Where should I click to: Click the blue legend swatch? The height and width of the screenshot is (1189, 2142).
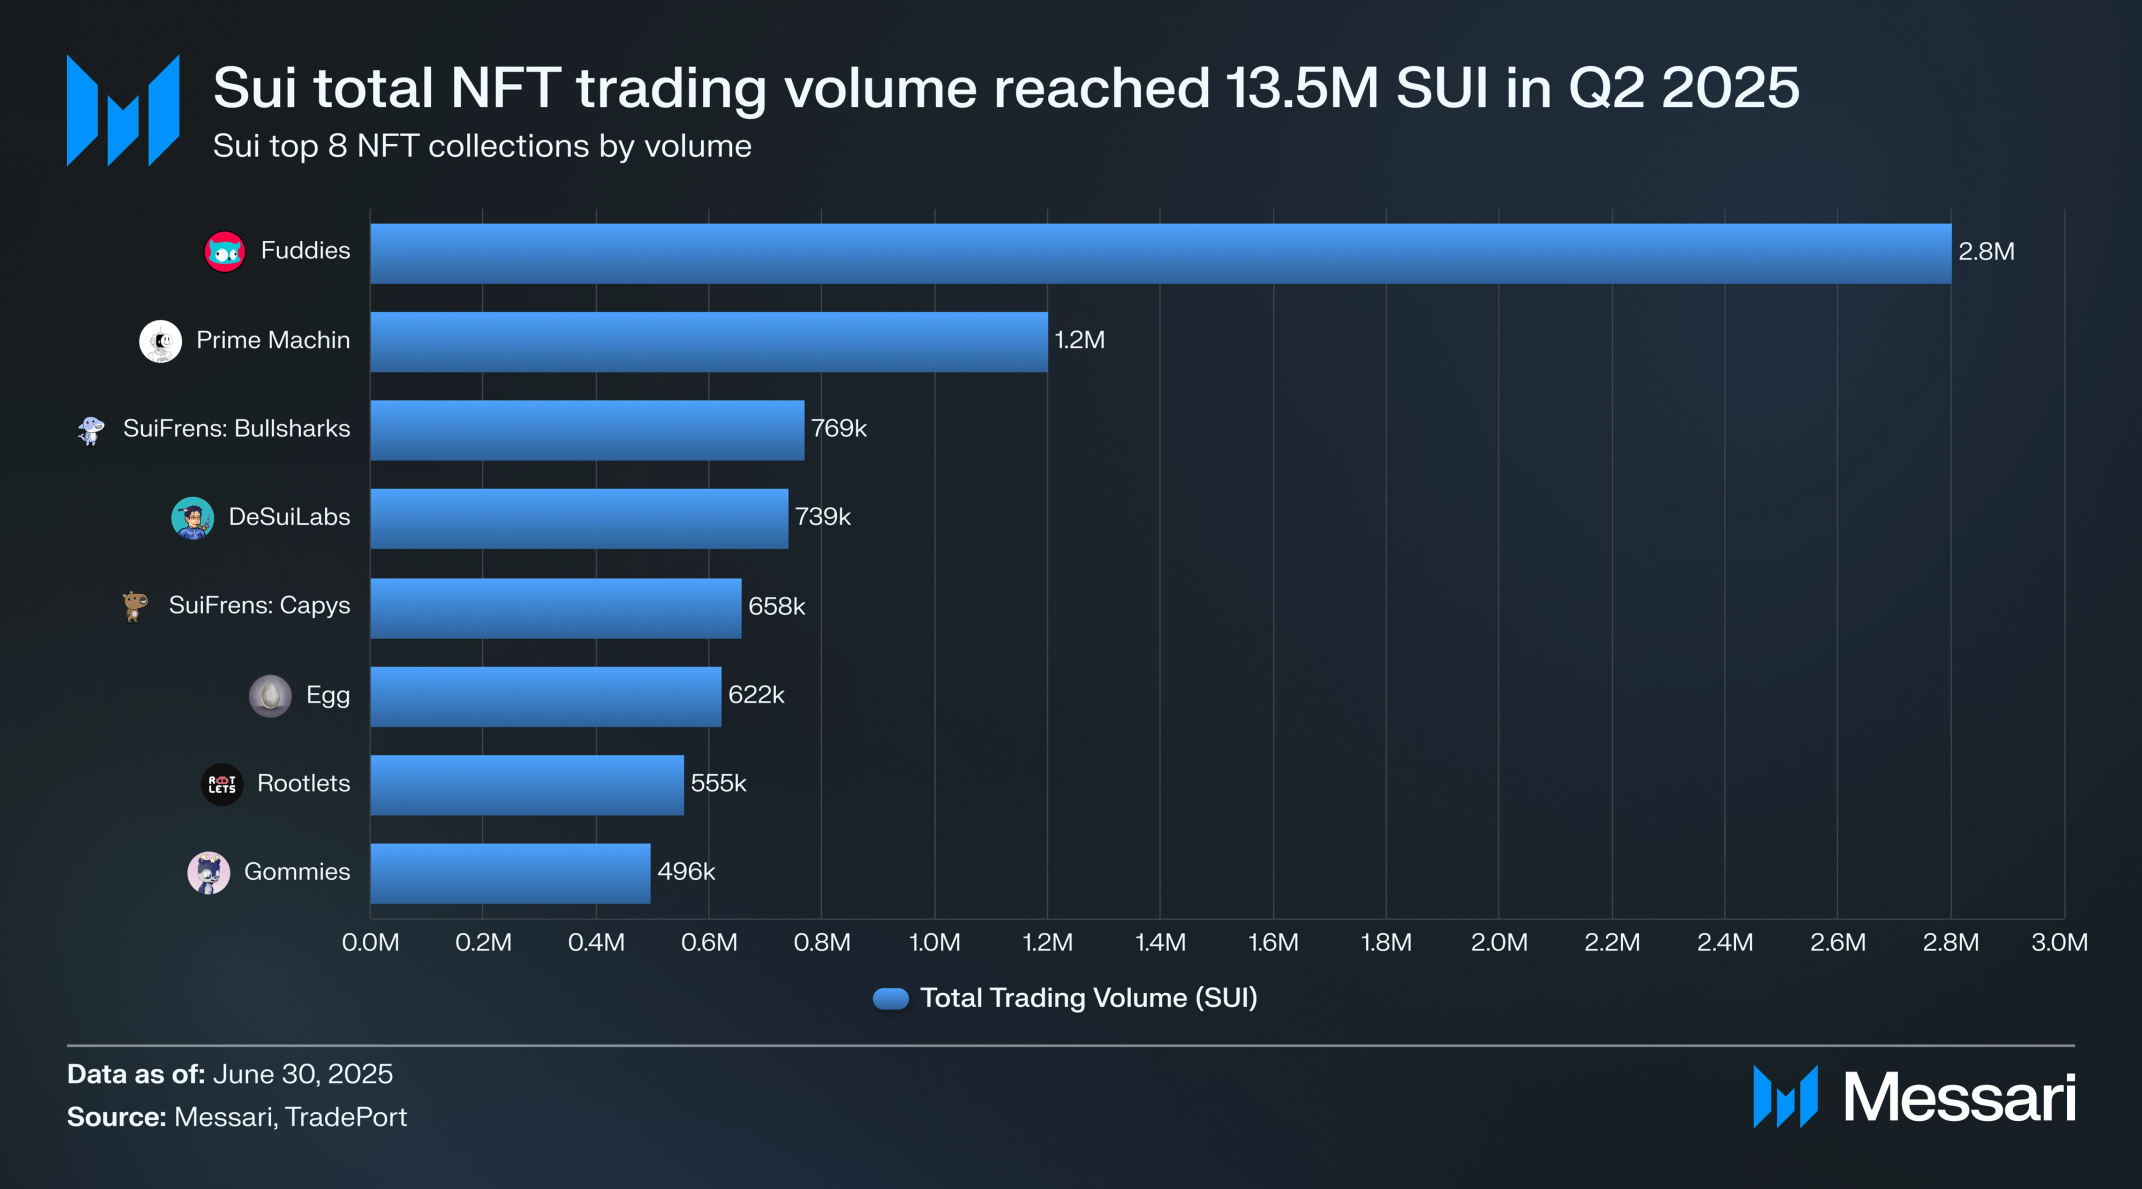890,998
